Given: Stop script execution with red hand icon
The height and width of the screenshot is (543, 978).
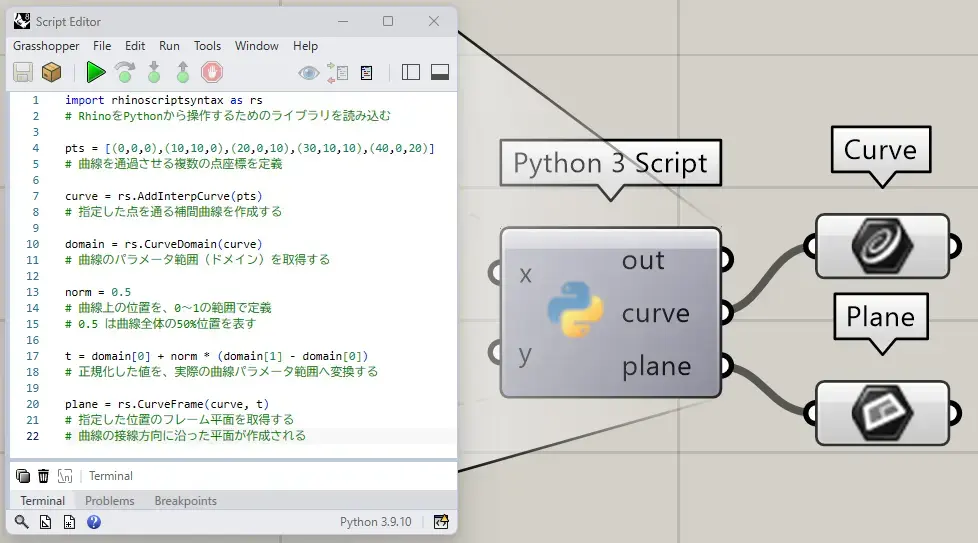Looking at the screenshot, I should pos(212,72).
